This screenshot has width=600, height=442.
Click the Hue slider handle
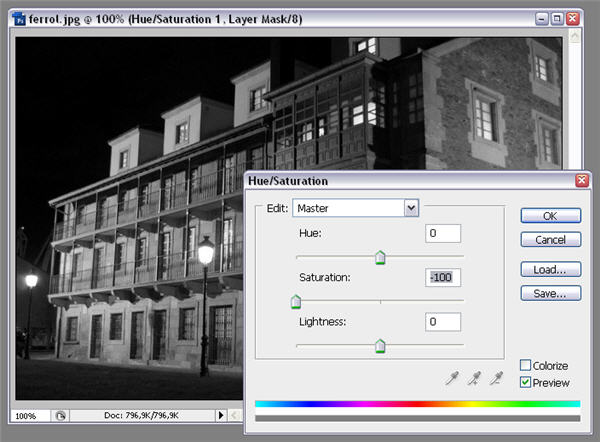[380, 258]
